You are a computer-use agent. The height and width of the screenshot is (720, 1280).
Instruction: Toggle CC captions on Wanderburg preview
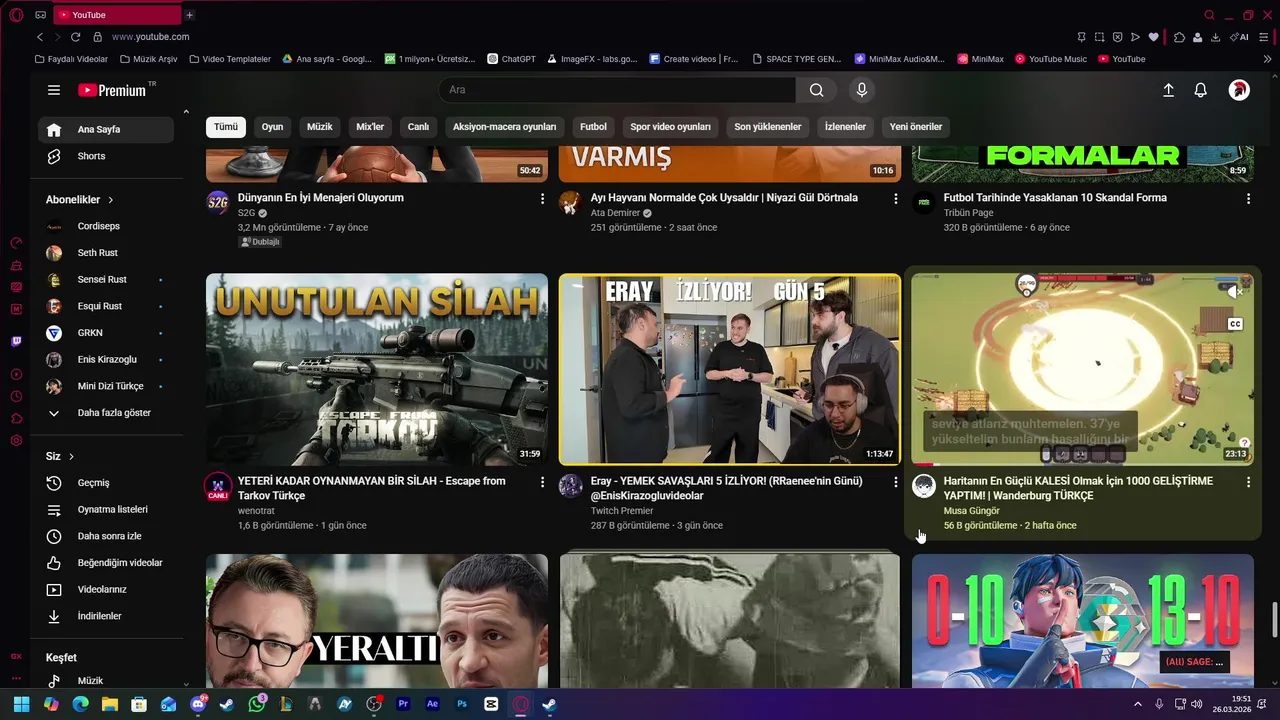1235,324
